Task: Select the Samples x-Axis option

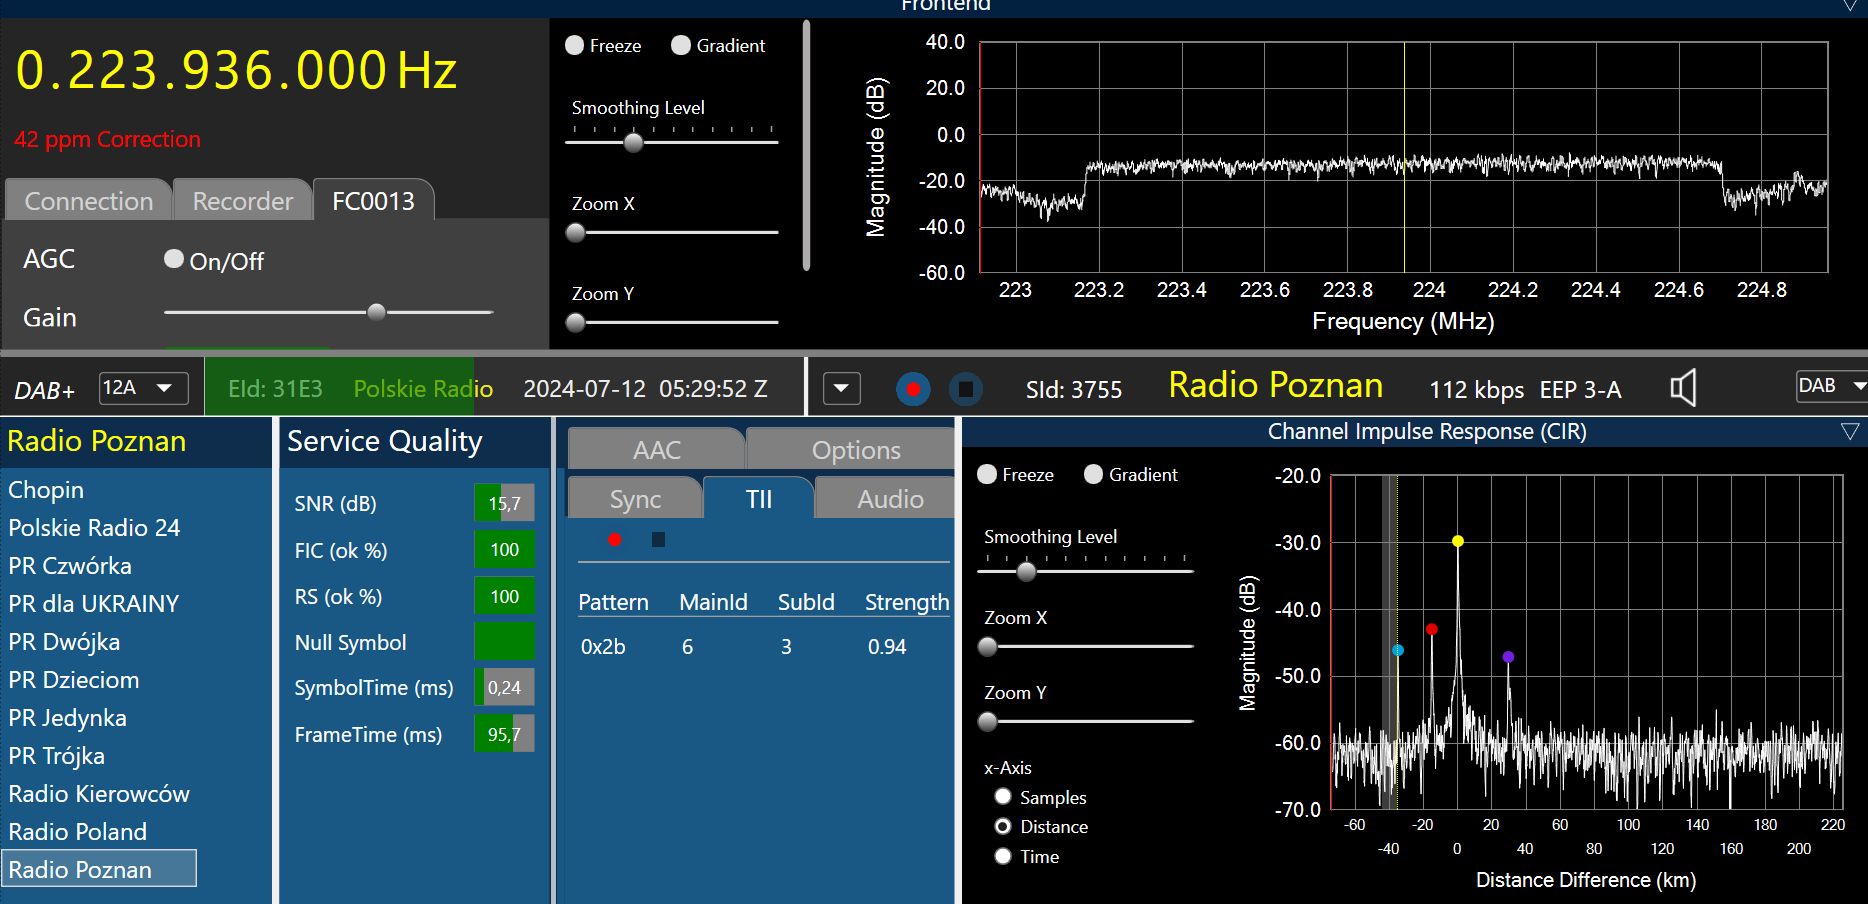Action: (x=1003, y=797)
